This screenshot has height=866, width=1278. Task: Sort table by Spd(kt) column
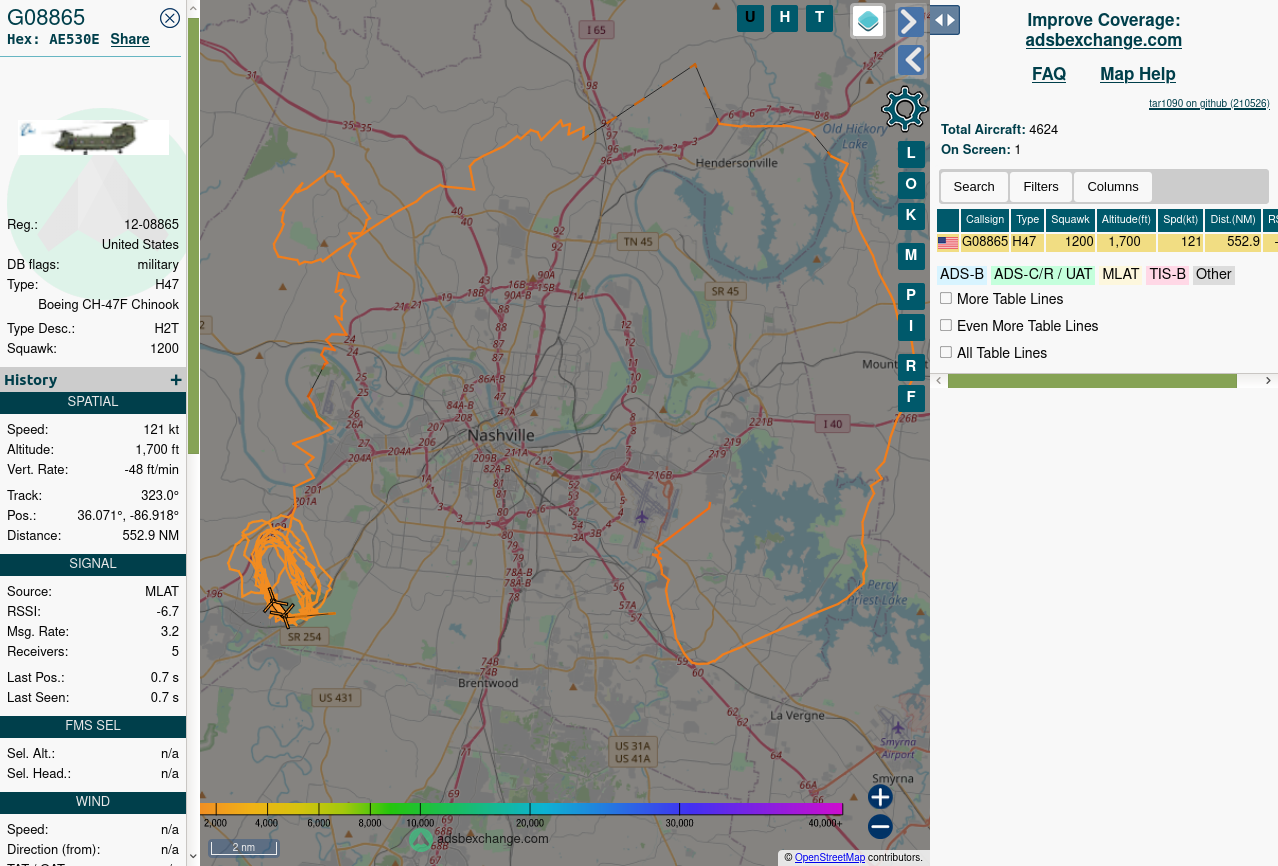pos(1180,220)
